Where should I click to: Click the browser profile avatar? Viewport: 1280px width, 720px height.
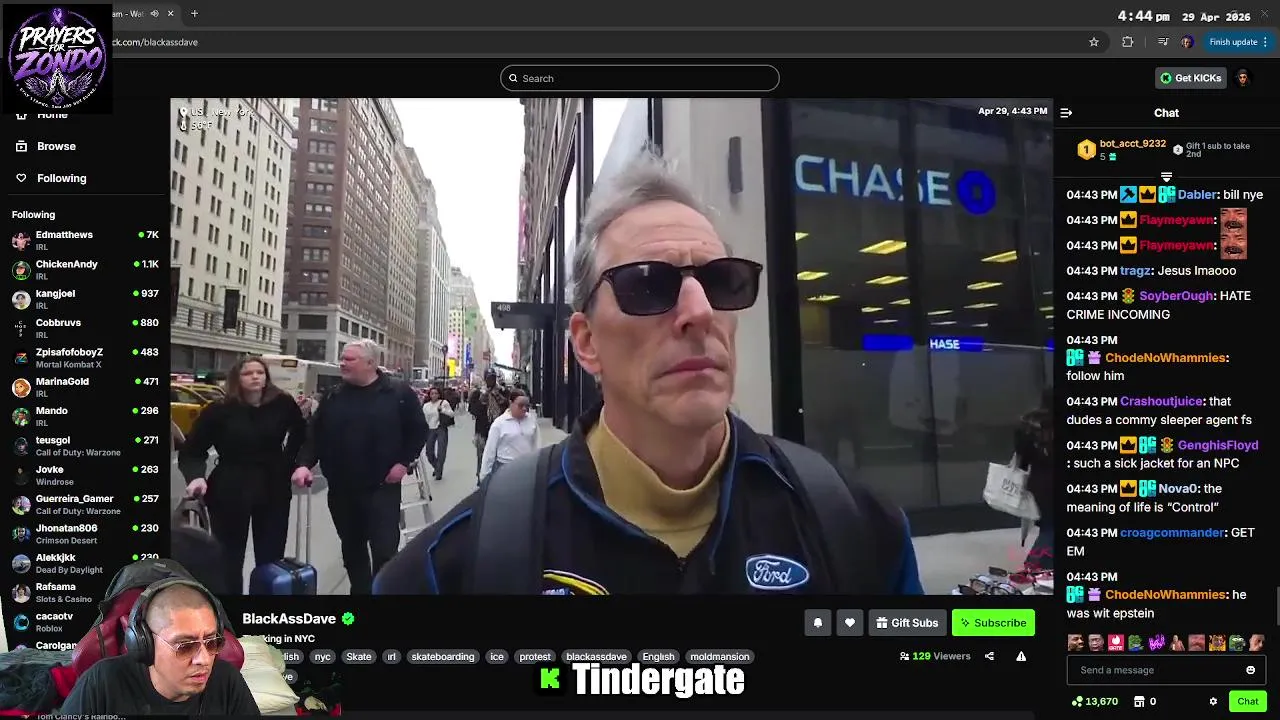point(1187,42)
